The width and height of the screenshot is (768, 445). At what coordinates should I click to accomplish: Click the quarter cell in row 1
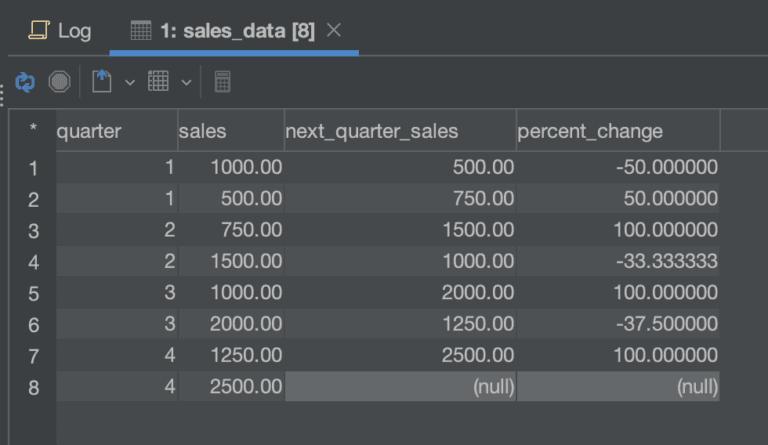pyautogui.click(x=117, y=167)
